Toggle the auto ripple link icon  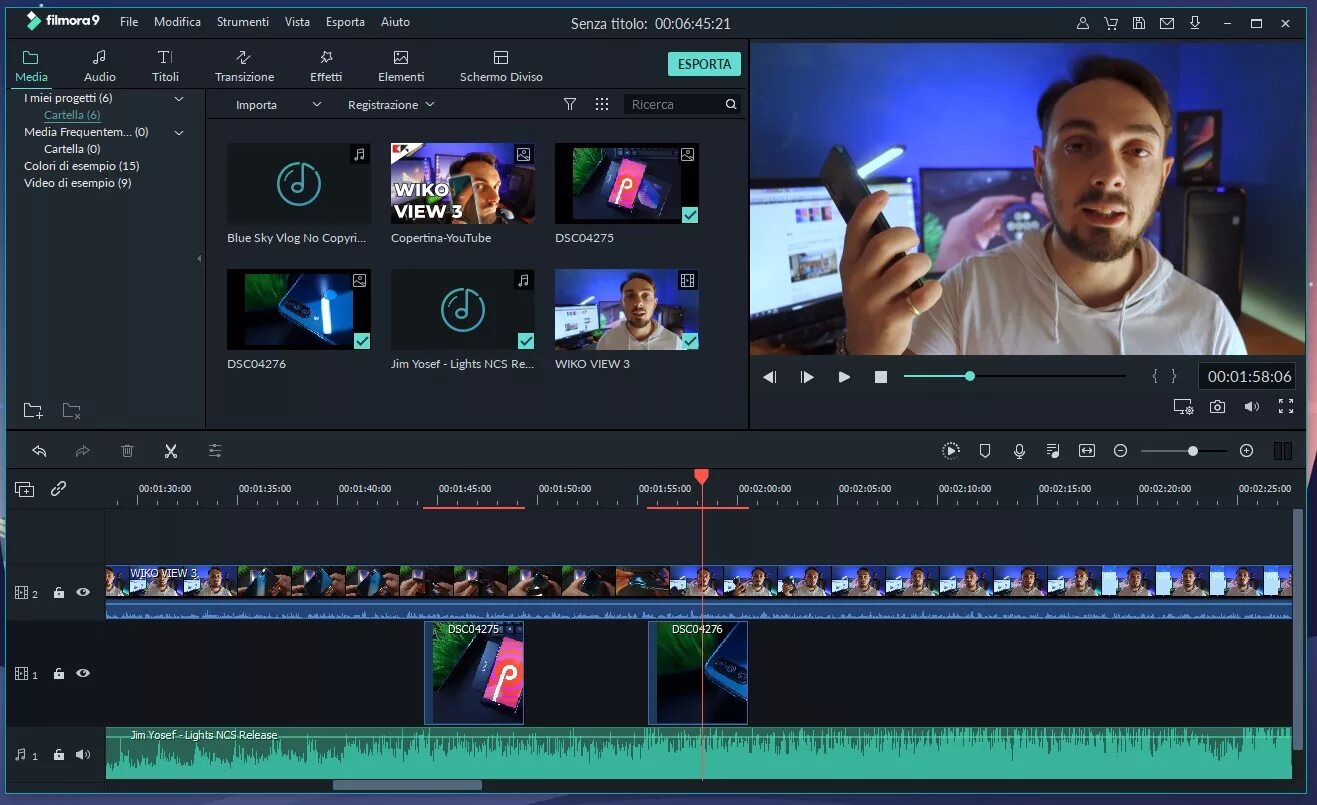coord(58,489)
